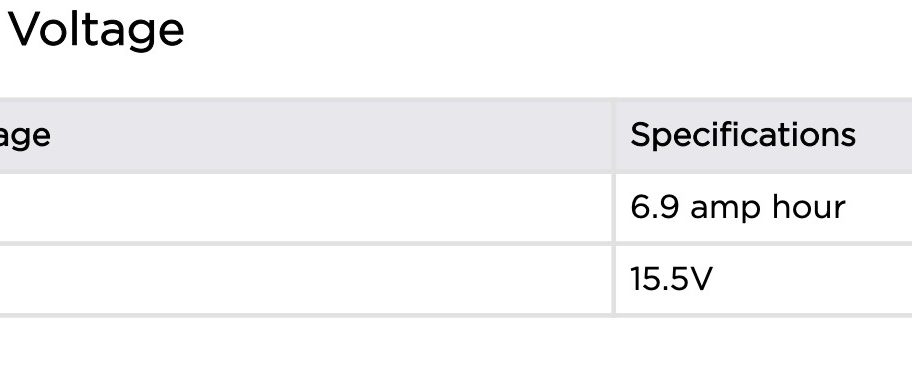Click the border between header and "6.9 amp hour" row
This screenshot has width=912, height=382.
click(x=456, y=172)
